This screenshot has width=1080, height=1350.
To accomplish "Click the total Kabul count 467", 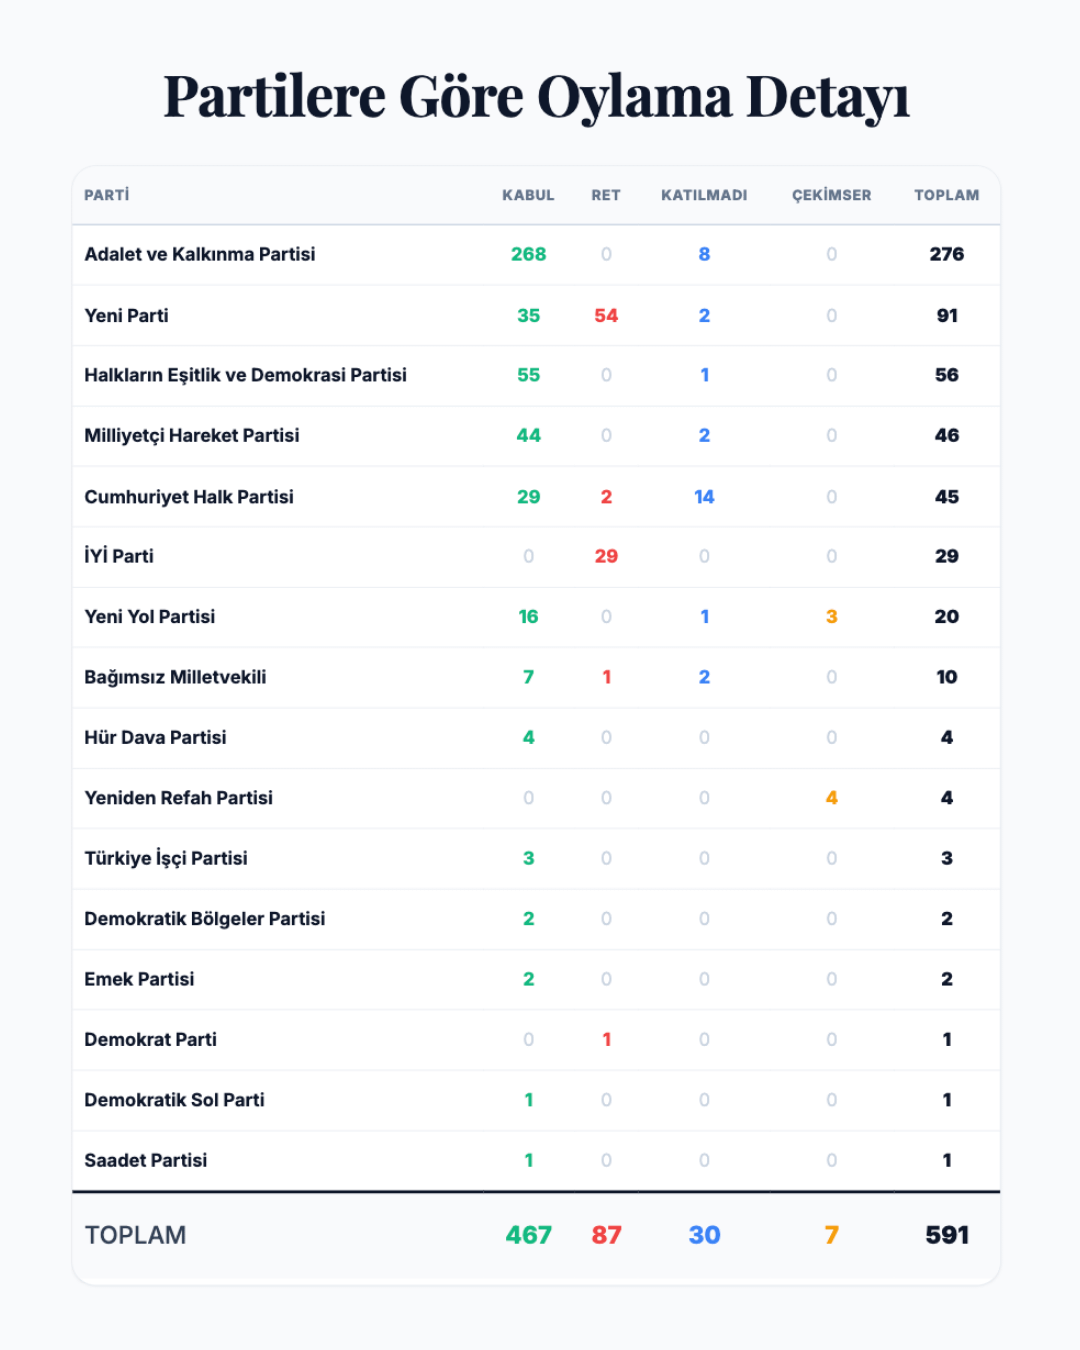I will 528,1235.
